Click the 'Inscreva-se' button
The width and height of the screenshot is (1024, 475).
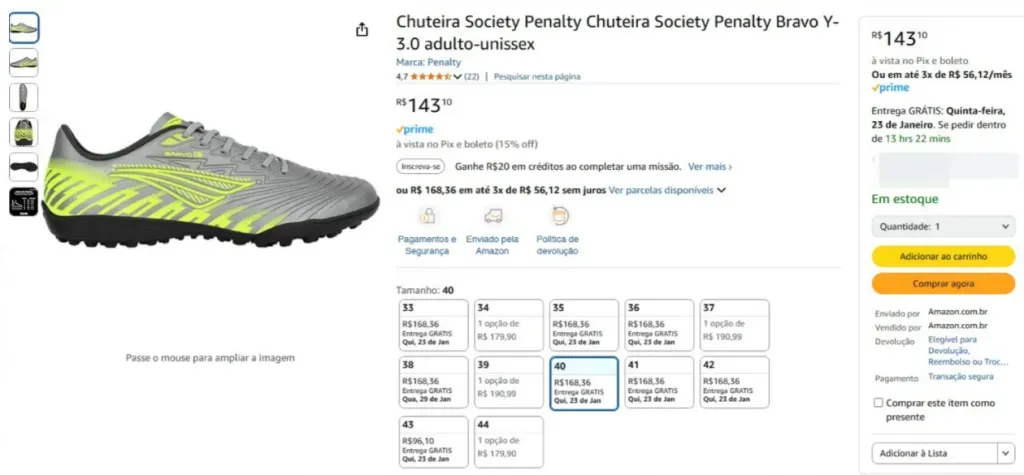pyautogui.click(x=421, y=167)
